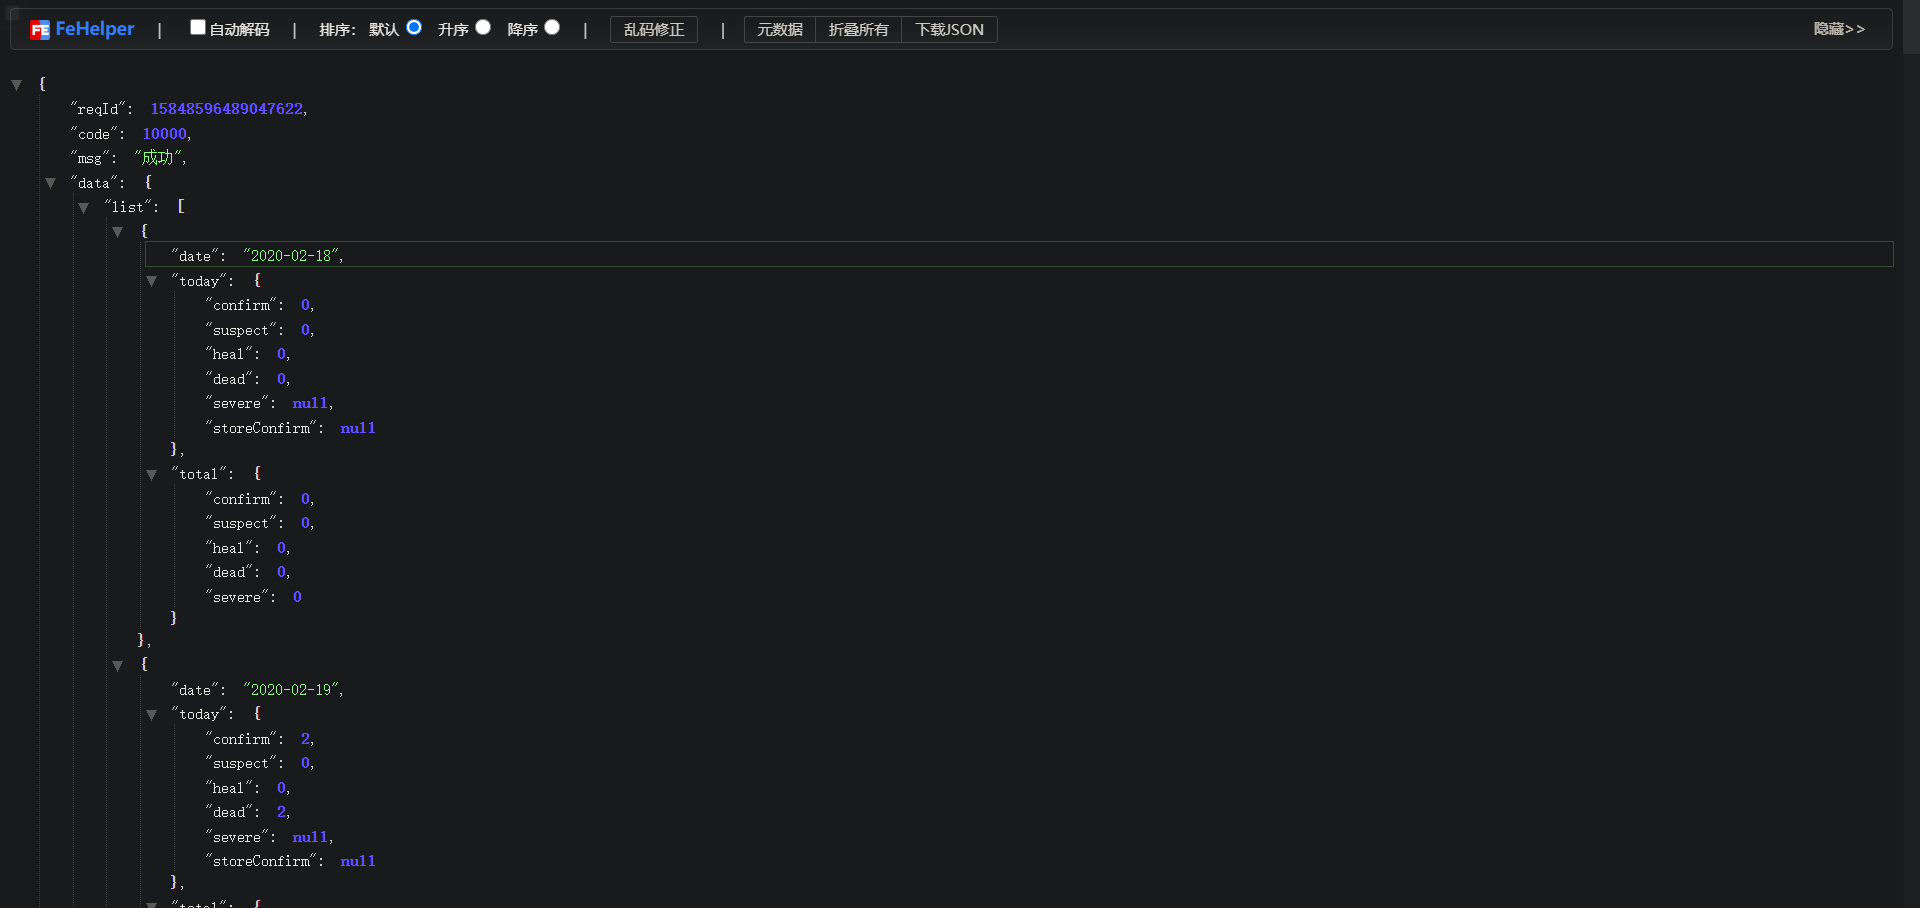Collapse "today" under date 2020-02-18
The width and height of the screenshot is (1920, 908).
coord(152,282)
